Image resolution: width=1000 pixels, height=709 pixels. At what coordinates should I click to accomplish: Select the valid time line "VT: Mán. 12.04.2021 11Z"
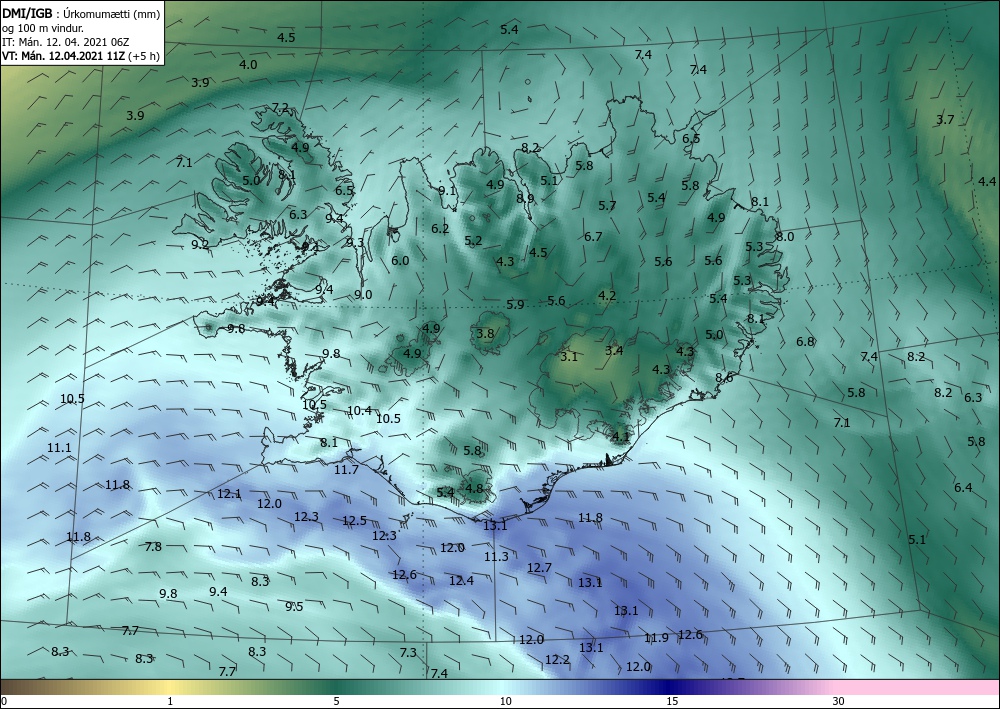(64, 56)
